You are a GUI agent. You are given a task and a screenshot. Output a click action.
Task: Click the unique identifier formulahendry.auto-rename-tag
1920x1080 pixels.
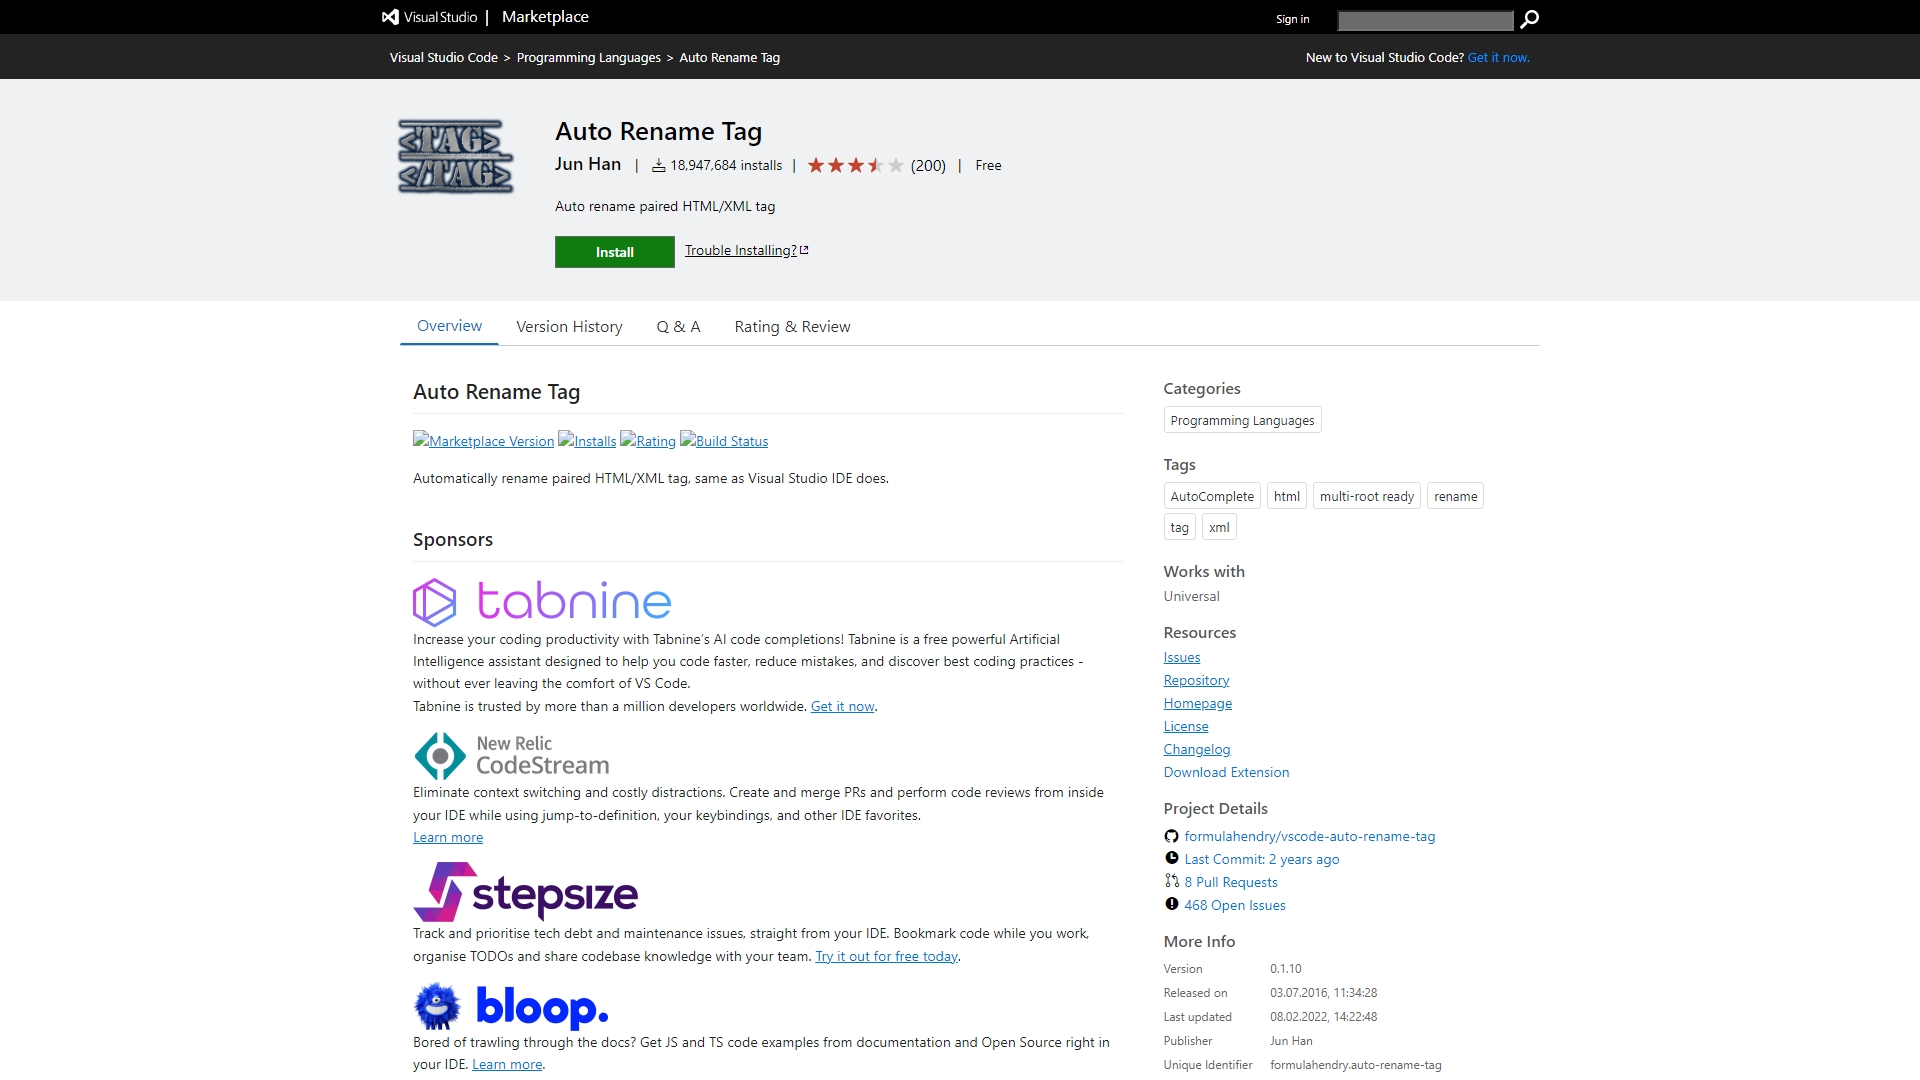click(1356, 1065)
